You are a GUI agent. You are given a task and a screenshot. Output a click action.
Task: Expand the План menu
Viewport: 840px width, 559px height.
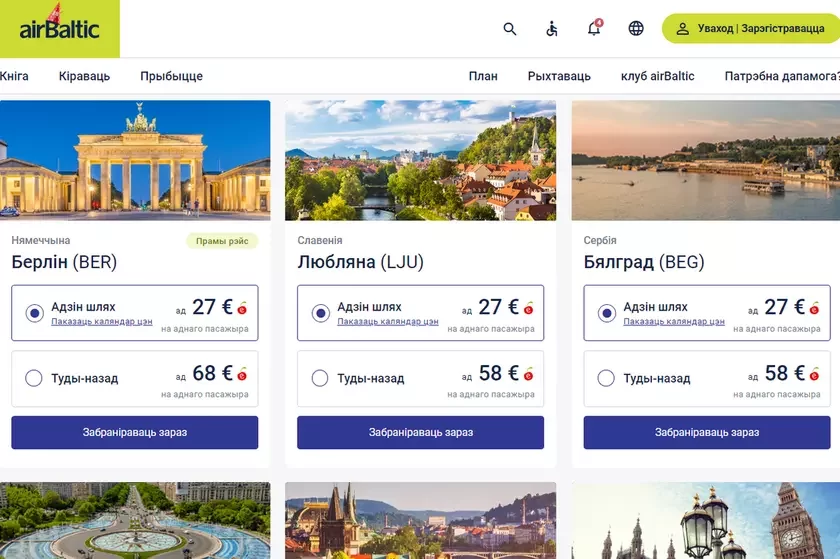point(483,76)
